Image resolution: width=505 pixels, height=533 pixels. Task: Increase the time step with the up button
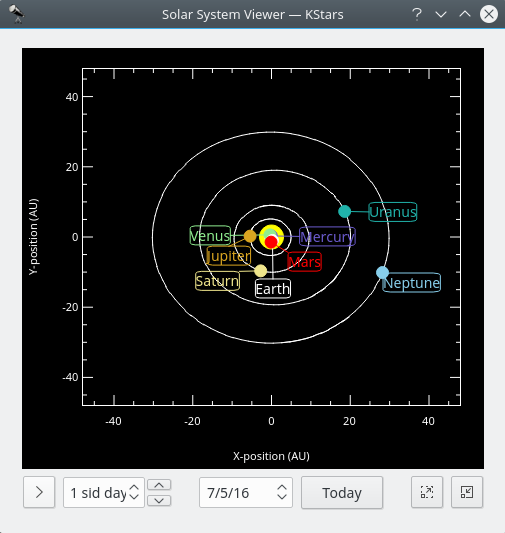click(x=159, y=485)
